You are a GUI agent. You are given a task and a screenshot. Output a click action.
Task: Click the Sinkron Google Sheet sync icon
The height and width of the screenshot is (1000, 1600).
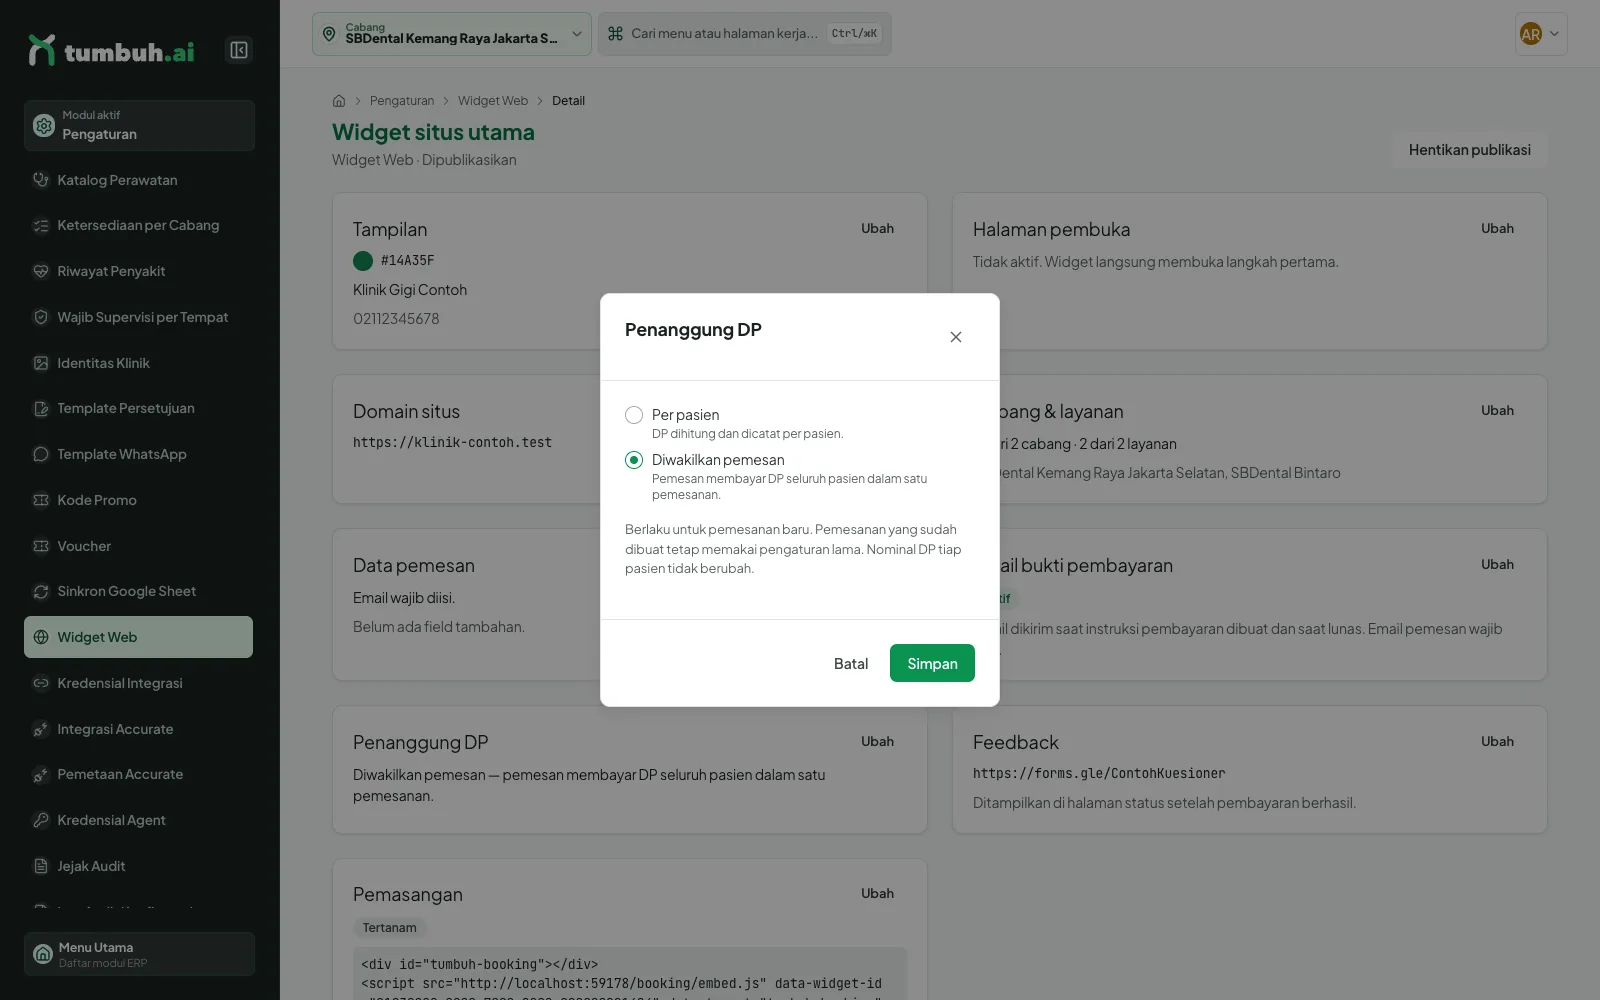41,591
